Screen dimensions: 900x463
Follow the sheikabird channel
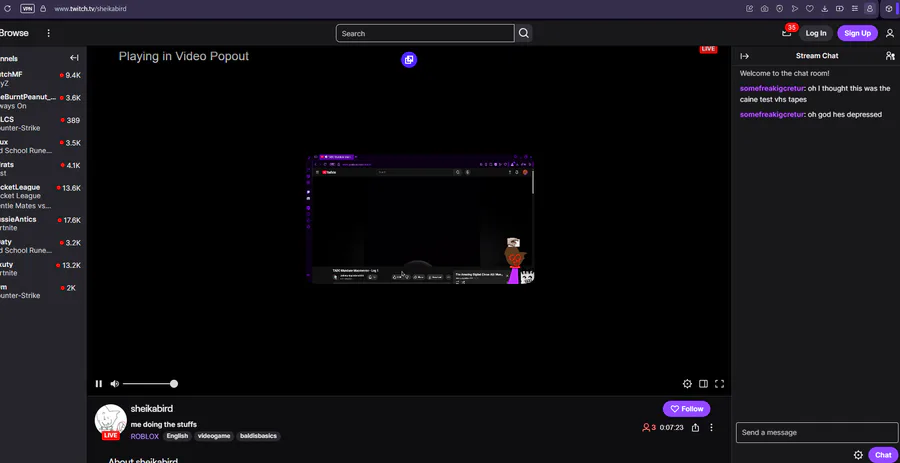coord(686,408)
